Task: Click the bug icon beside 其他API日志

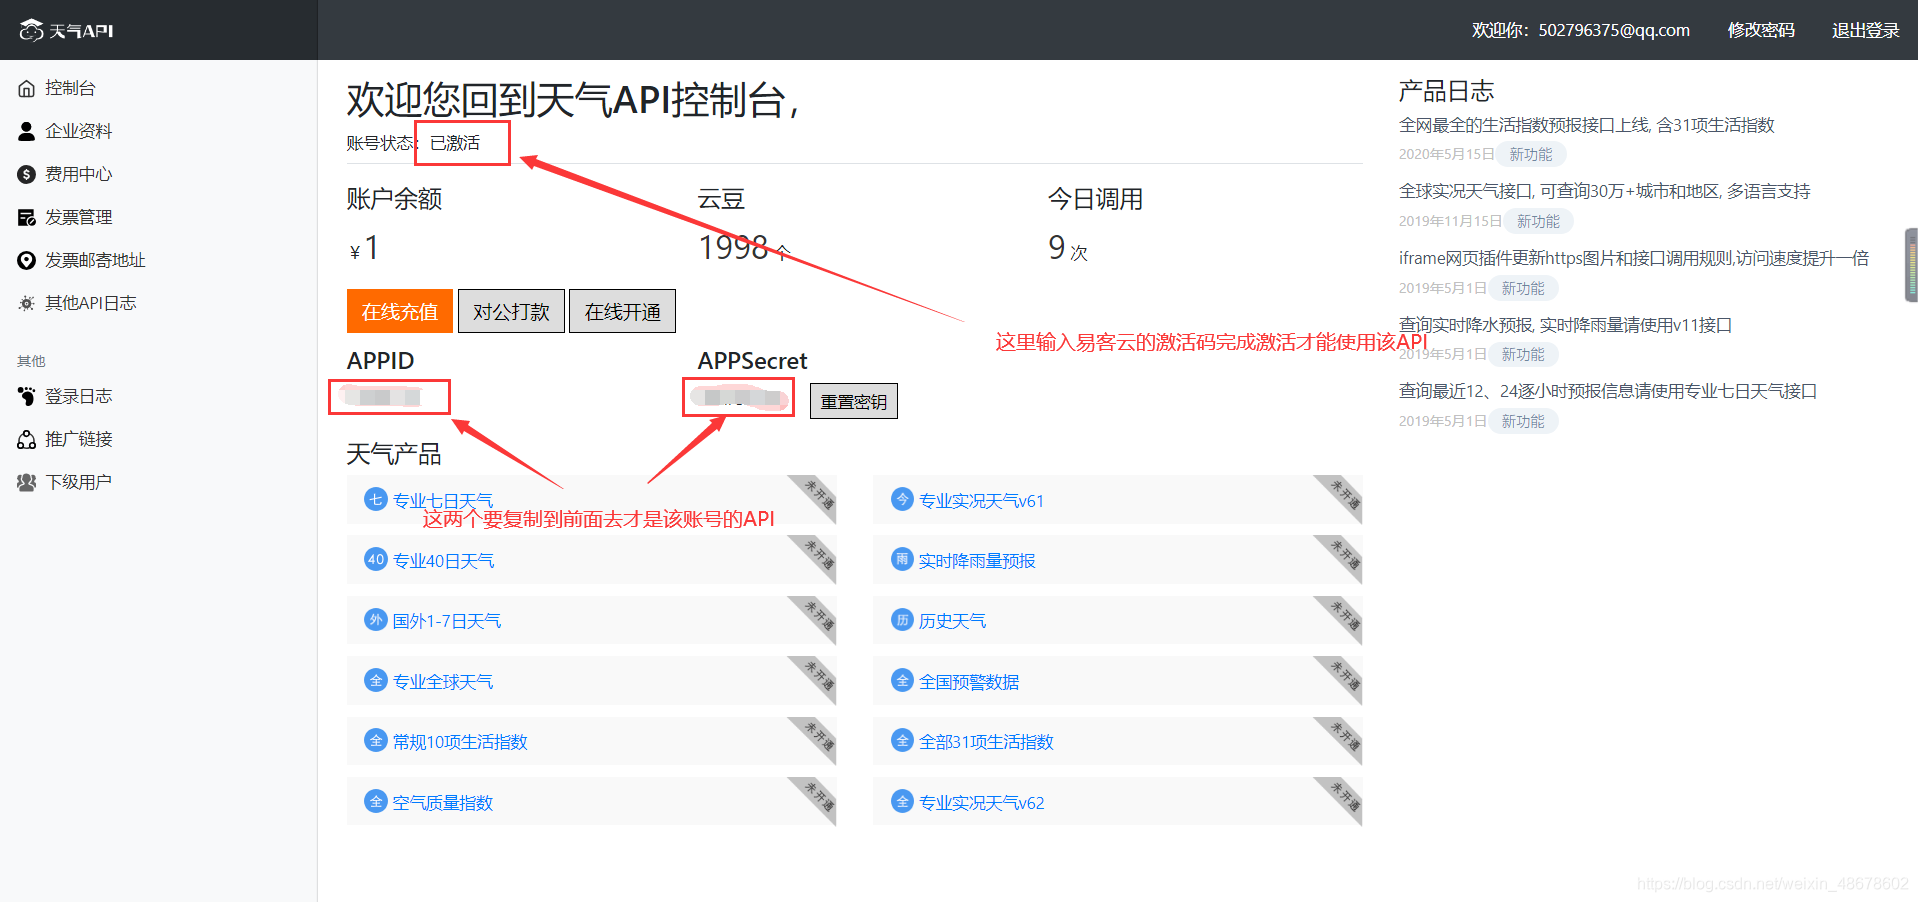Action: pos(27,303)
